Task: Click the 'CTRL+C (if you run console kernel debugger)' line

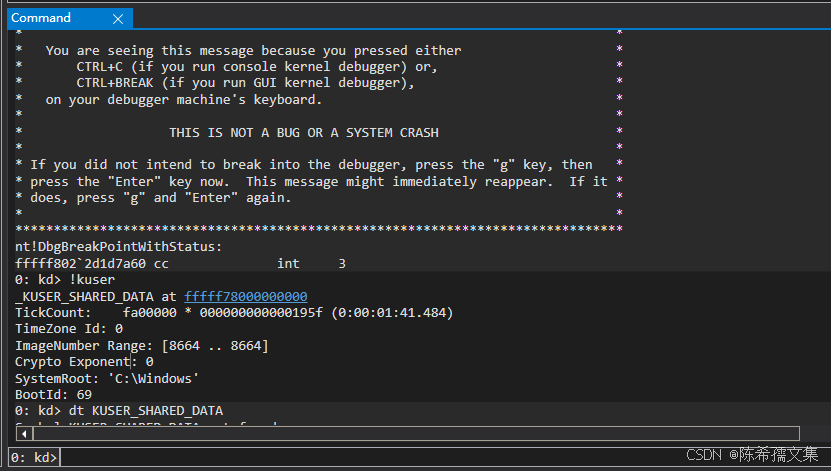Action: click(x=257, y=67)
